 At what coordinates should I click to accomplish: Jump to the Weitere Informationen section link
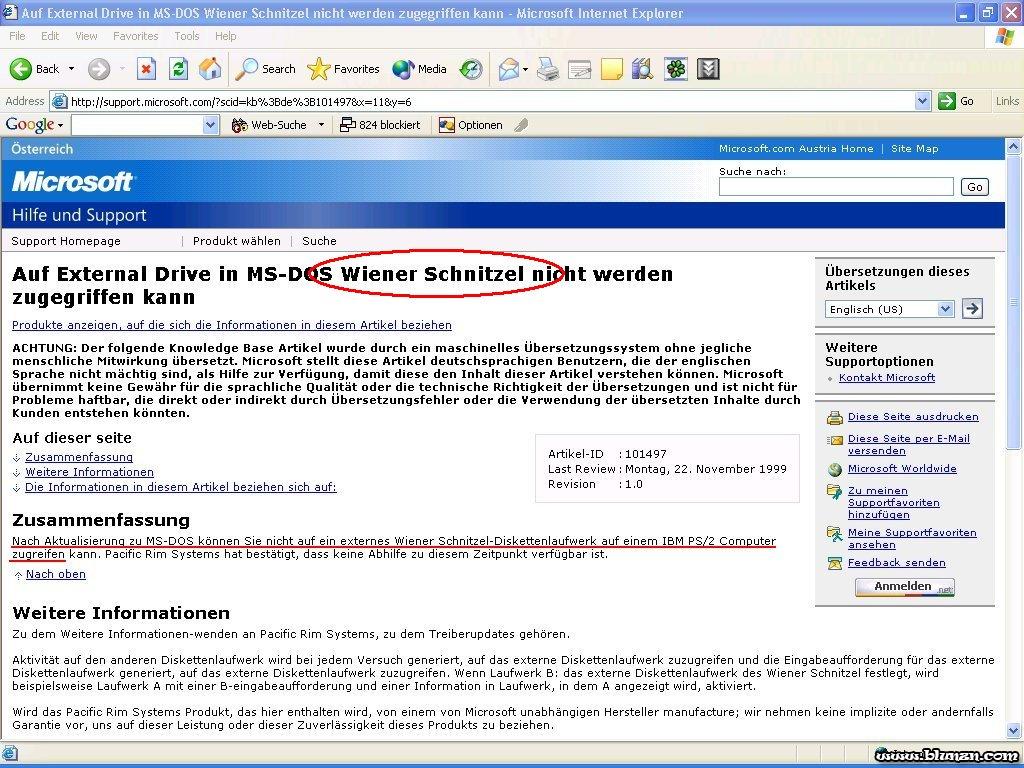tap(89, 472)
